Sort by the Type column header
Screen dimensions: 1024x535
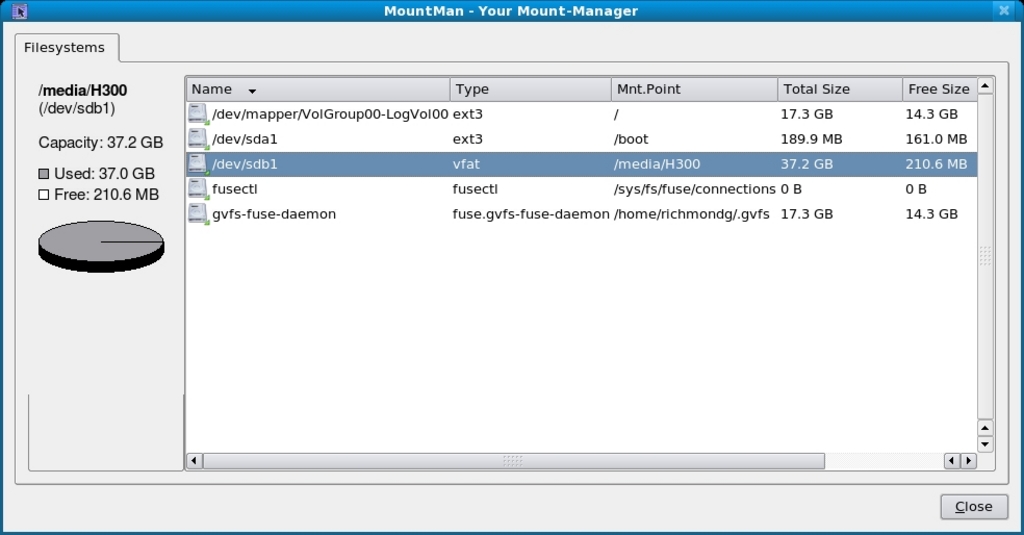tap(530, 89)
